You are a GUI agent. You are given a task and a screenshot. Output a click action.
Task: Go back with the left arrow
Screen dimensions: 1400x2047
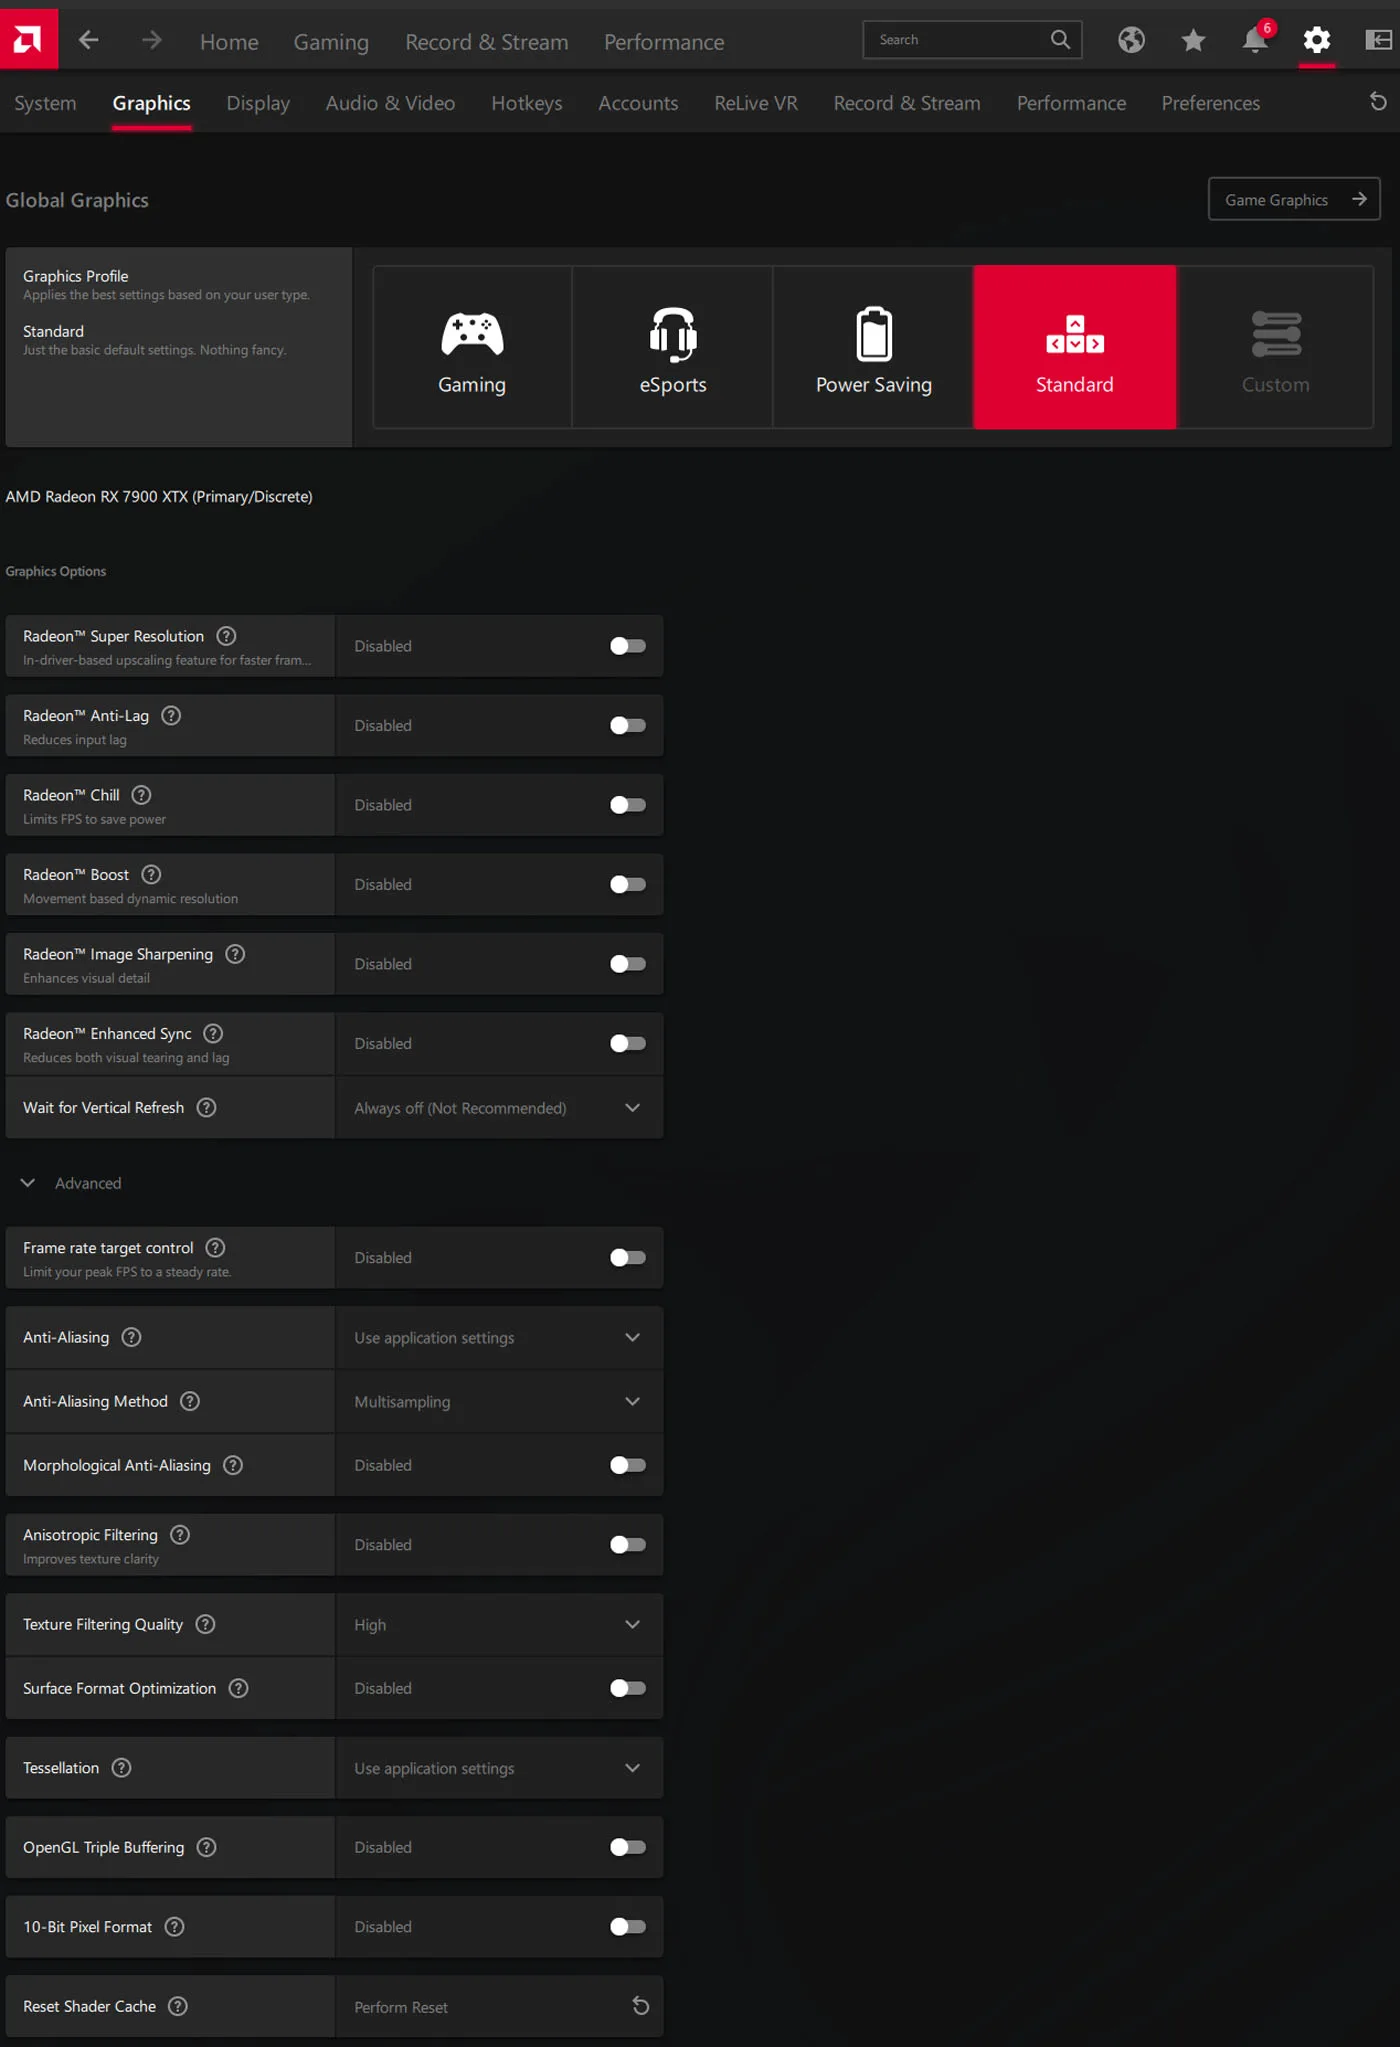(x=88, y=40)
